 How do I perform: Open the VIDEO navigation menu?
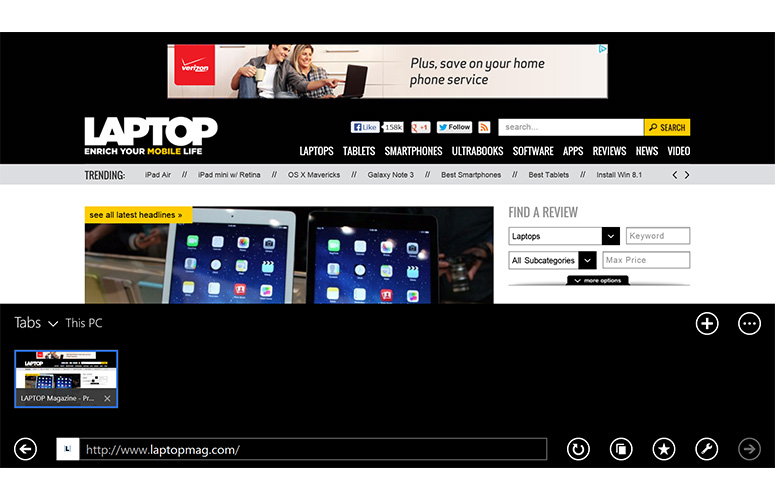pyautogui.click(x=679, y=151)
